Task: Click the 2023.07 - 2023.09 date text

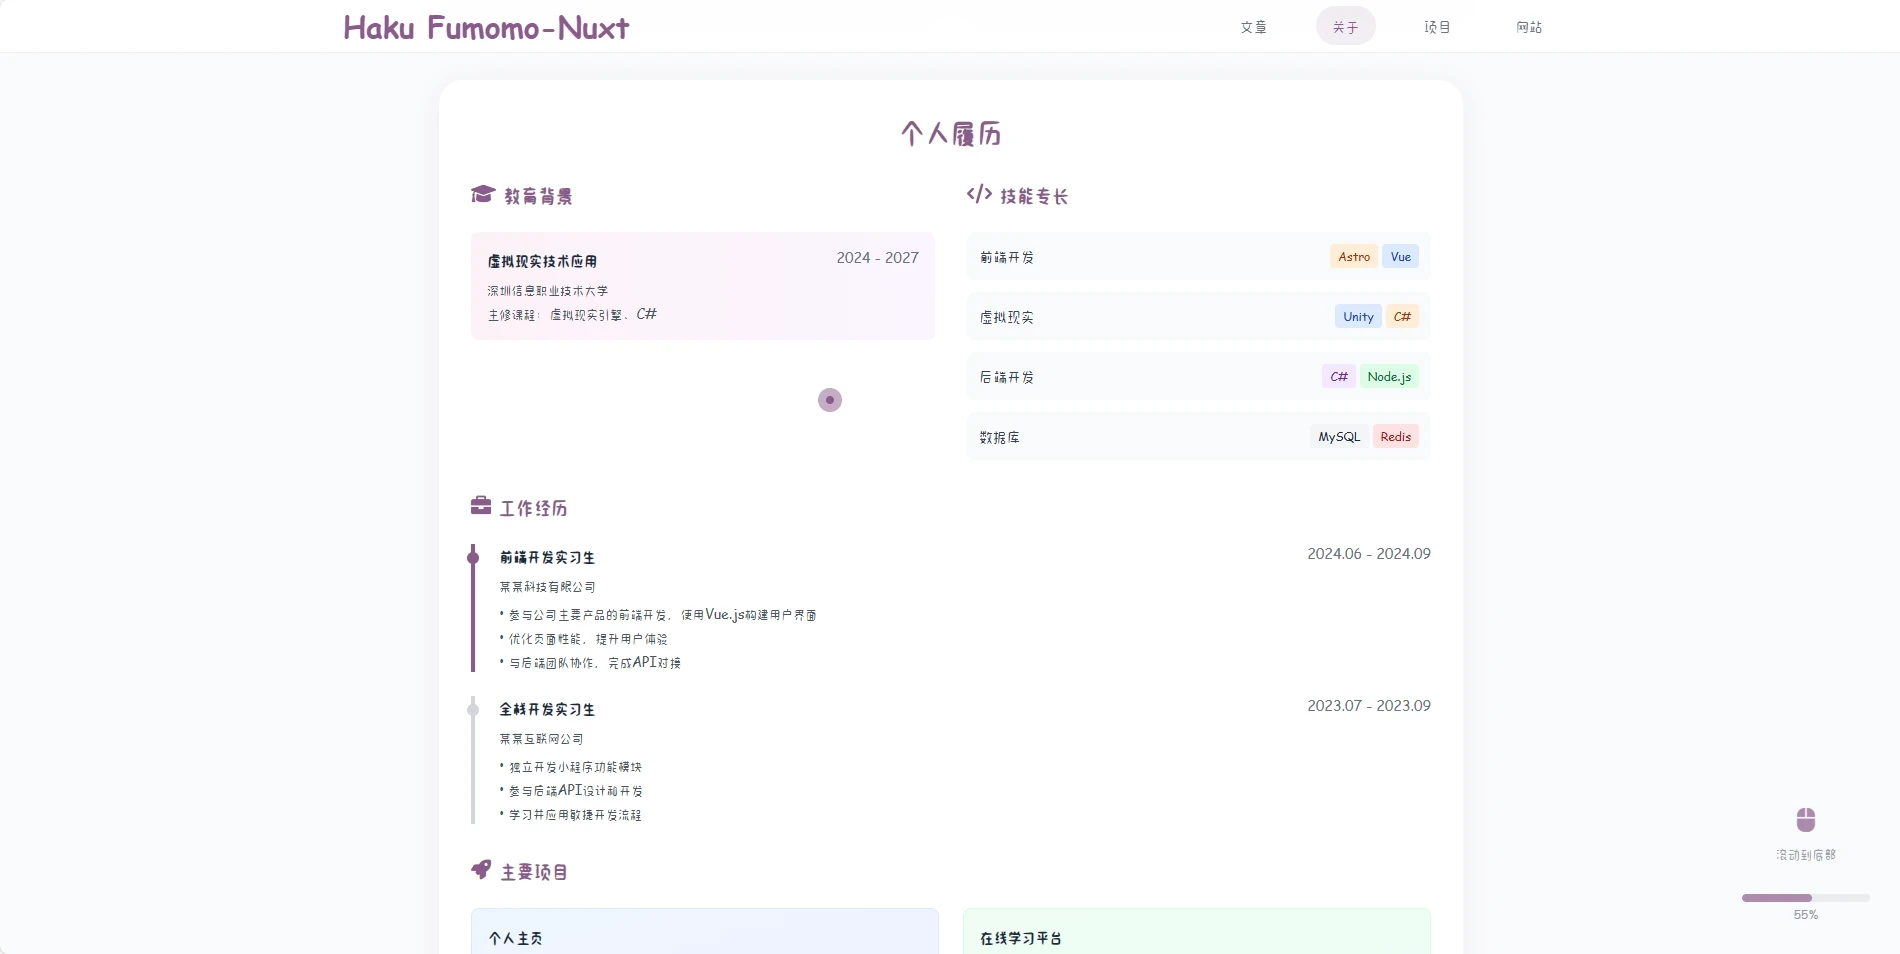Action: (1369, 705)
